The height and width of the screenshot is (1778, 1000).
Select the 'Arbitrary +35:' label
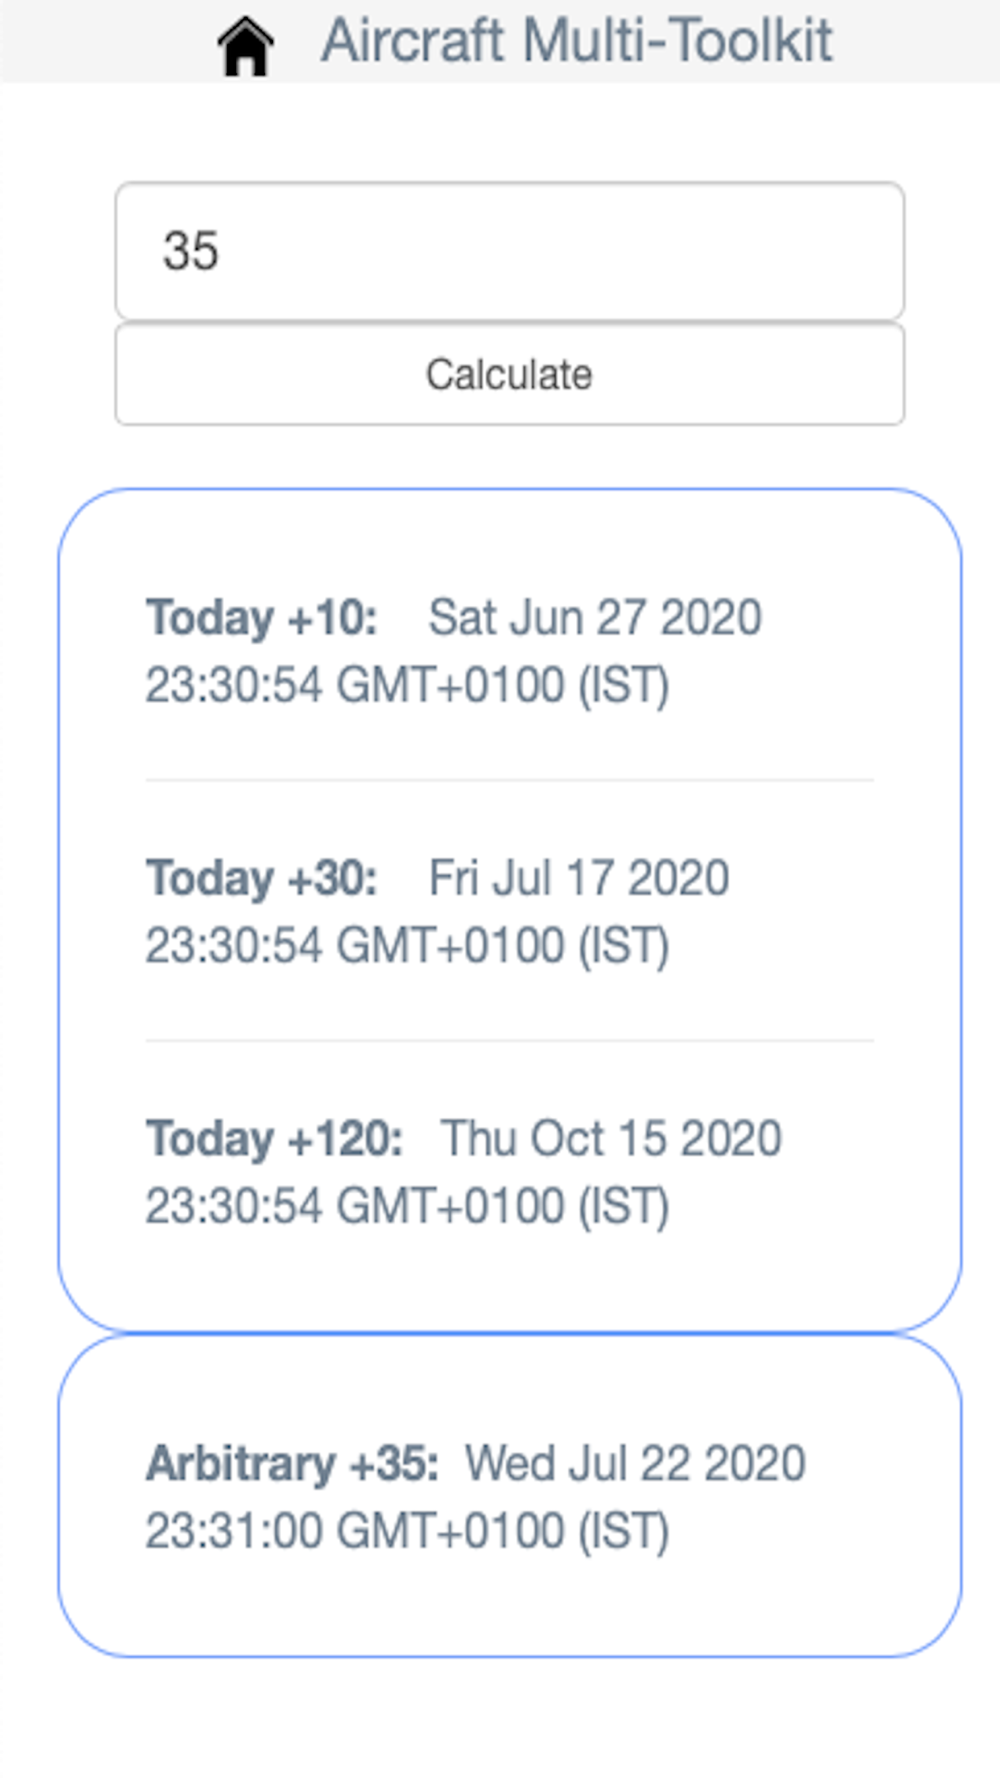(x=293, y=1464)
